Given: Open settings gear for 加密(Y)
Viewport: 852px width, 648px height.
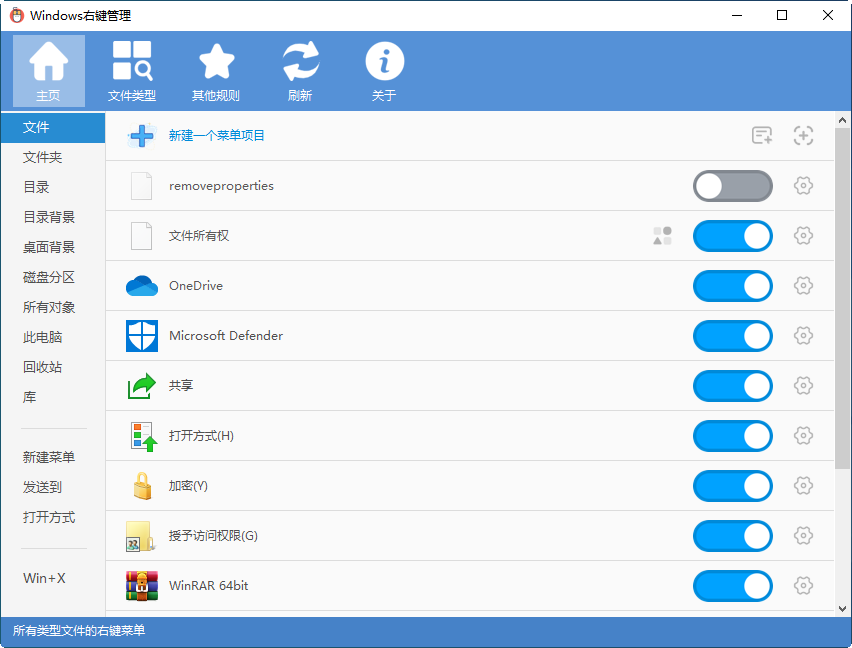Looking at the screenshot, I should pos(803,486).
